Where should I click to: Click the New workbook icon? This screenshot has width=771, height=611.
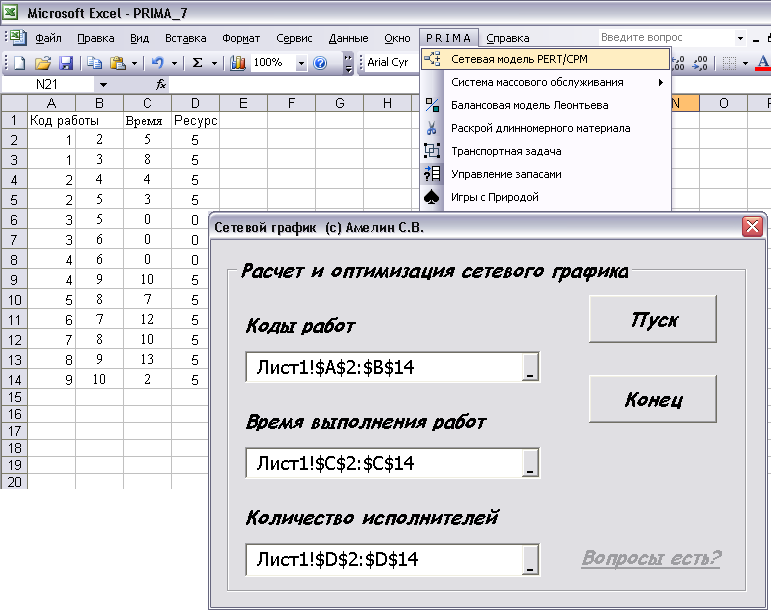[x=20, y=63]
